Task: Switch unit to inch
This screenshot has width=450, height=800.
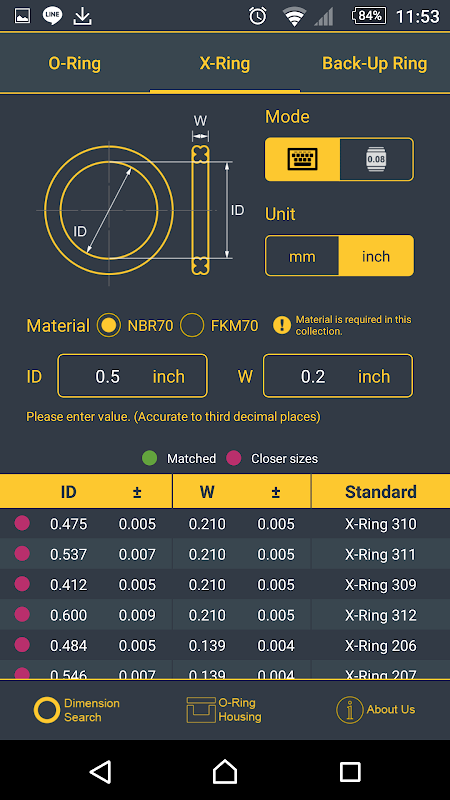Action: (x=376, y=256)
